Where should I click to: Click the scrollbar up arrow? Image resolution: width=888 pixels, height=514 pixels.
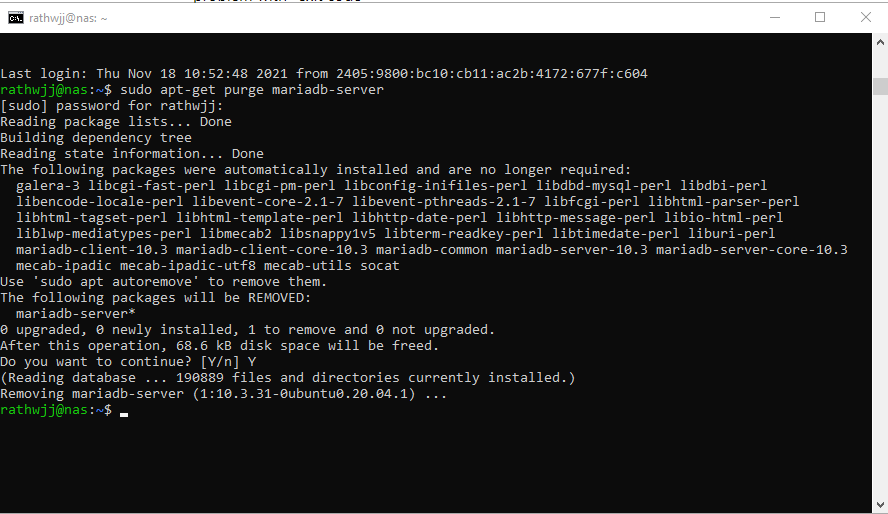tap(879, 42)
